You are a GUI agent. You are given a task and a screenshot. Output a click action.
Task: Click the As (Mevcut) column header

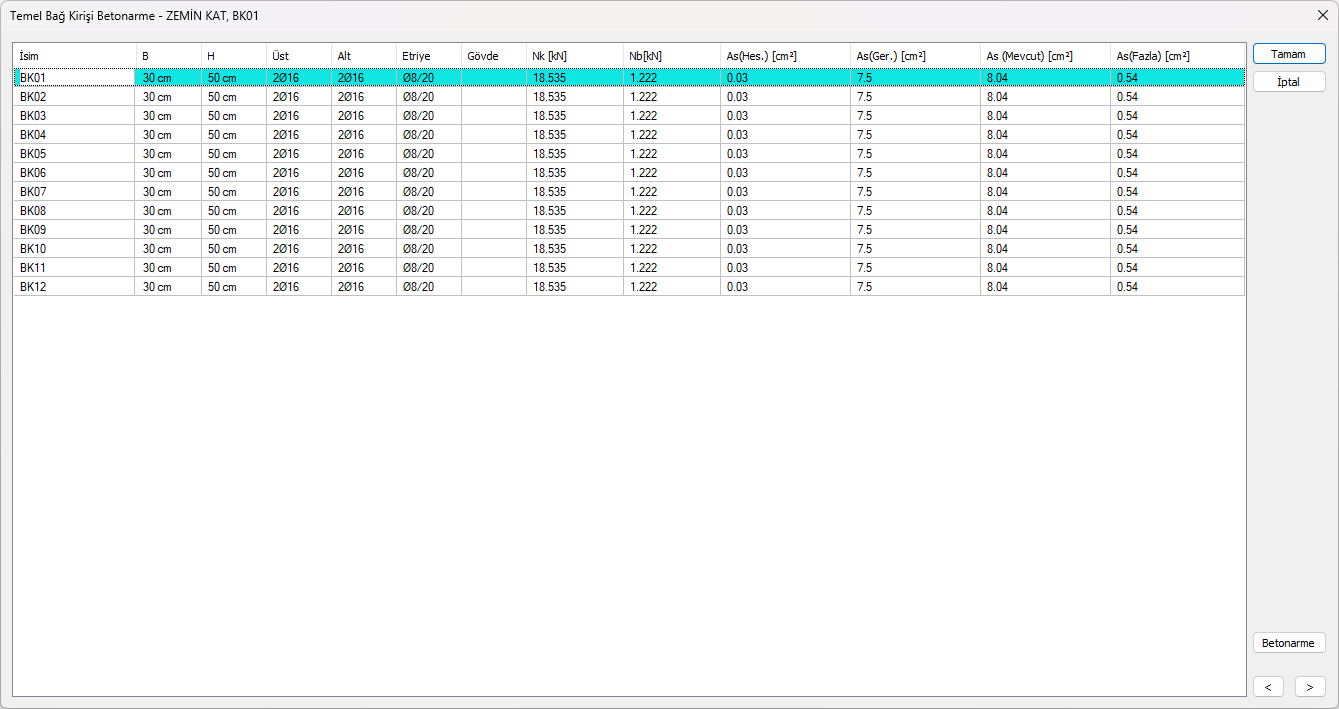[1044, 56]
